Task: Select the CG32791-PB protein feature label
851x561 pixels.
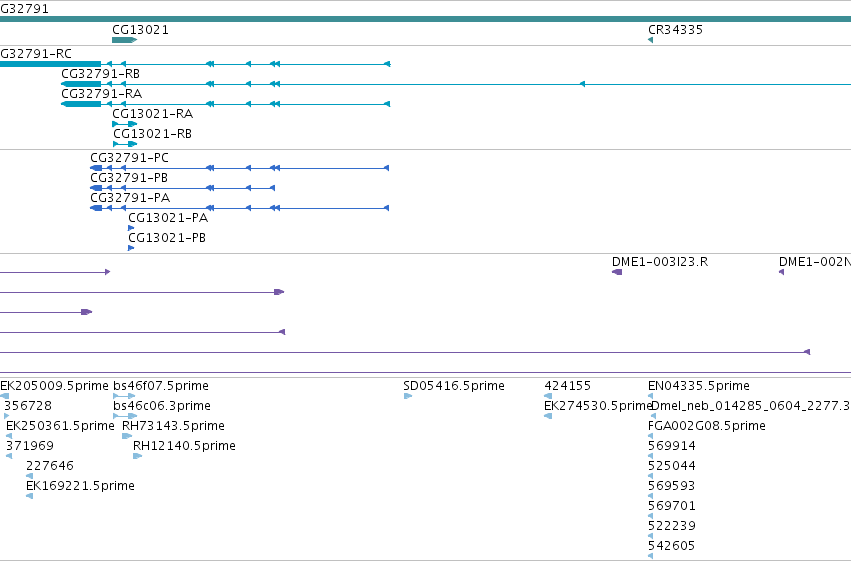Action: point(129,178)
